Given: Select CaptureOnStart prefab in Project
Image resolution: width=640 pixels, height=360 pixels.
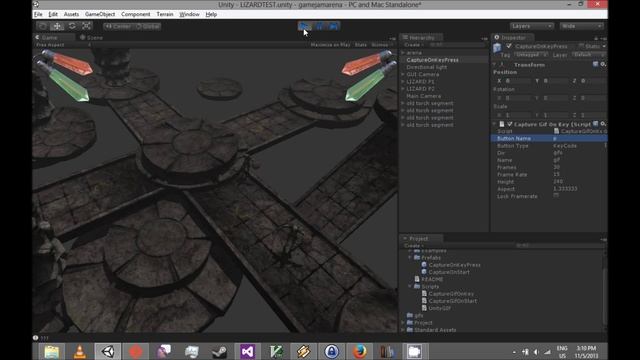Looking at the screenshot, I should (449, 272).
